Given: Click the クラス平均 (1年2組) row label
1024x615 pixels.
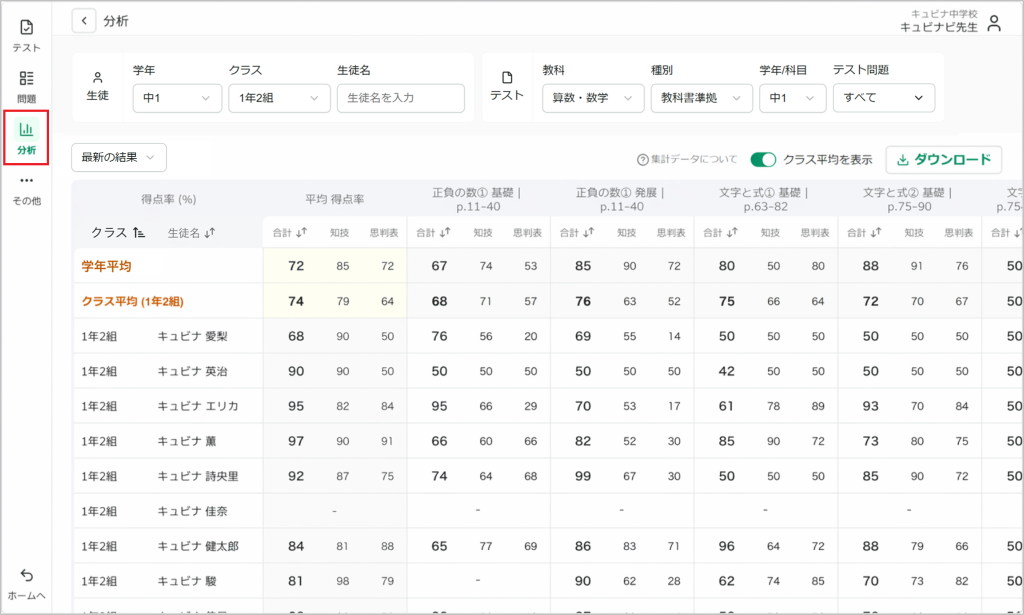Looking at the screenshot, I should pos(133,301).
